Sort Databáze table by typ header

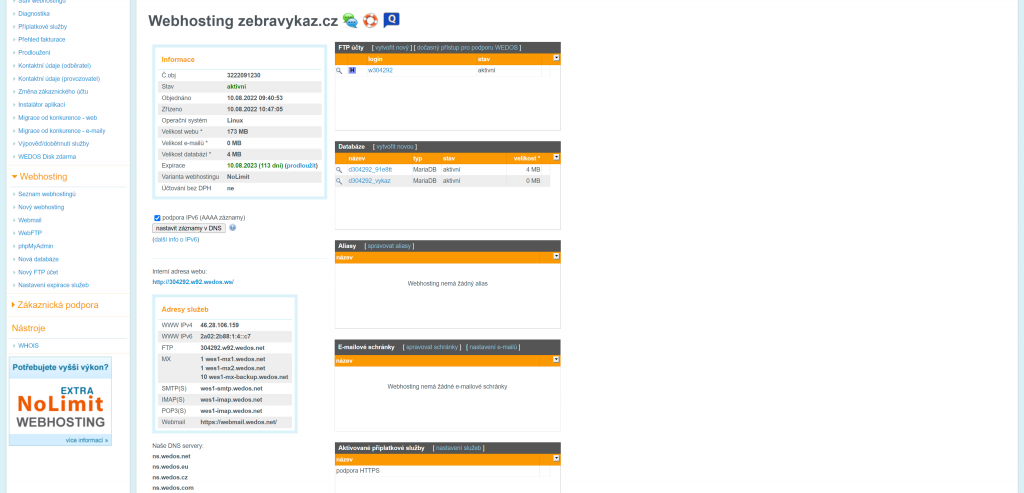pos(417,159)
